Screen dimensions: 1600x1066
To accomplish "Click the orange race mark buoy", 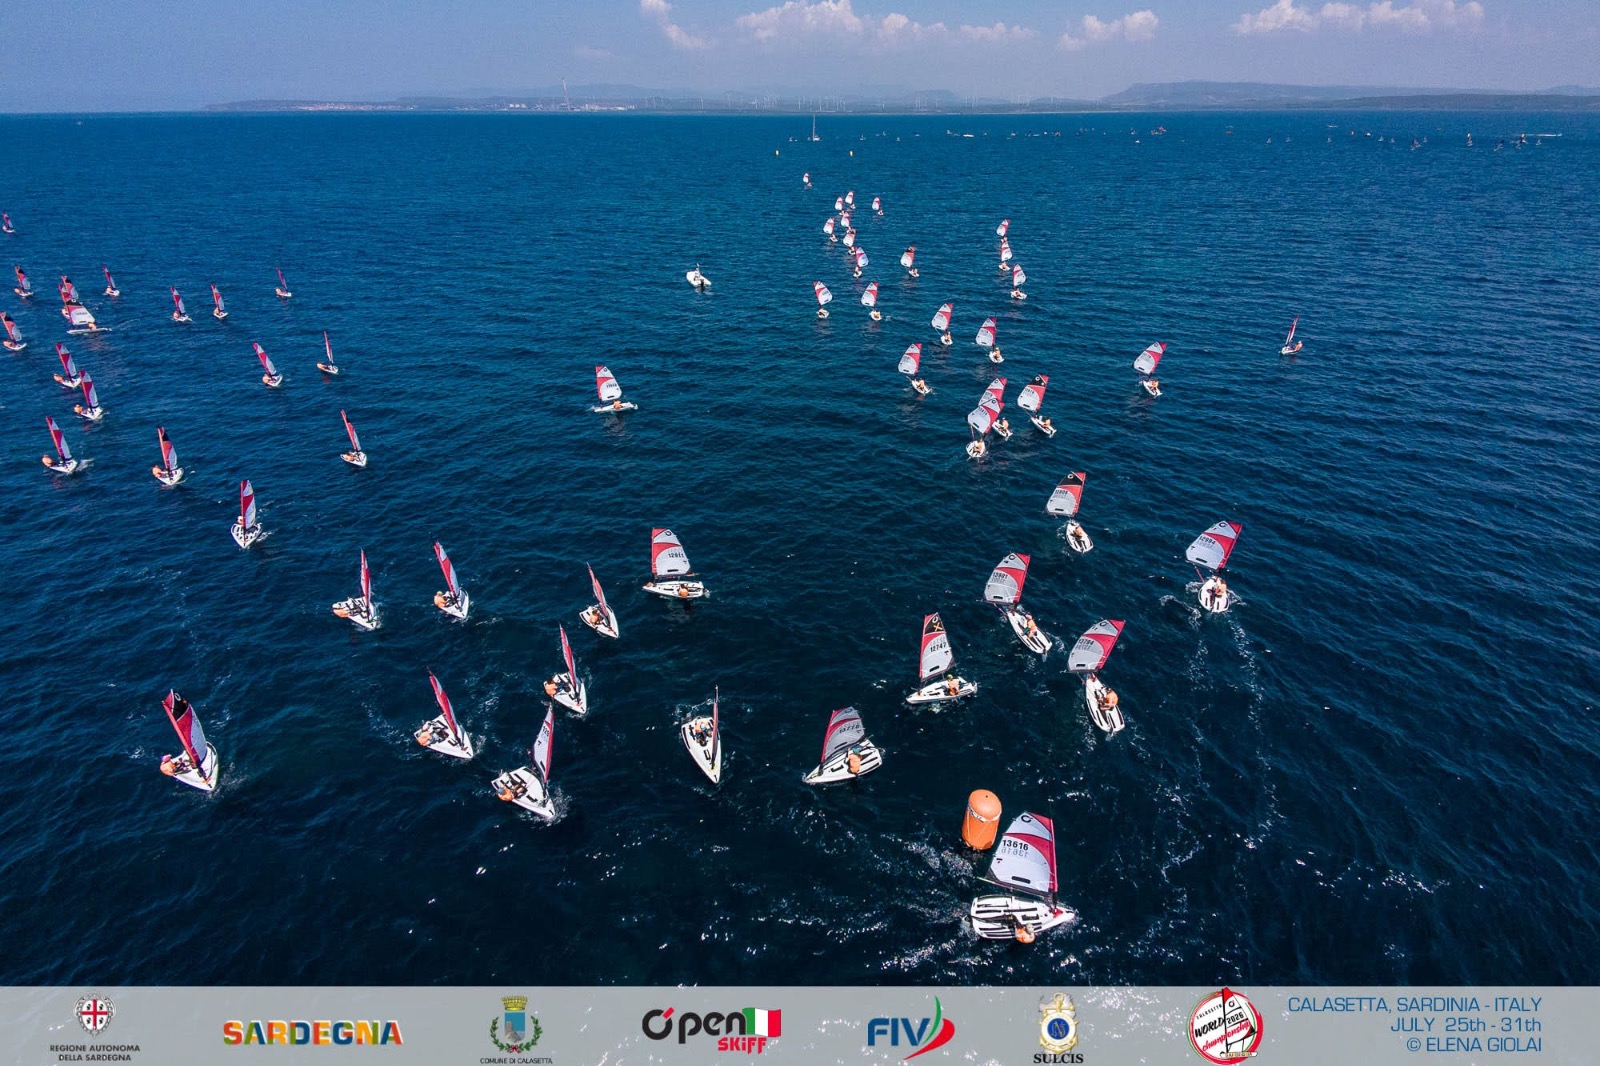I will tap(981, 820).
